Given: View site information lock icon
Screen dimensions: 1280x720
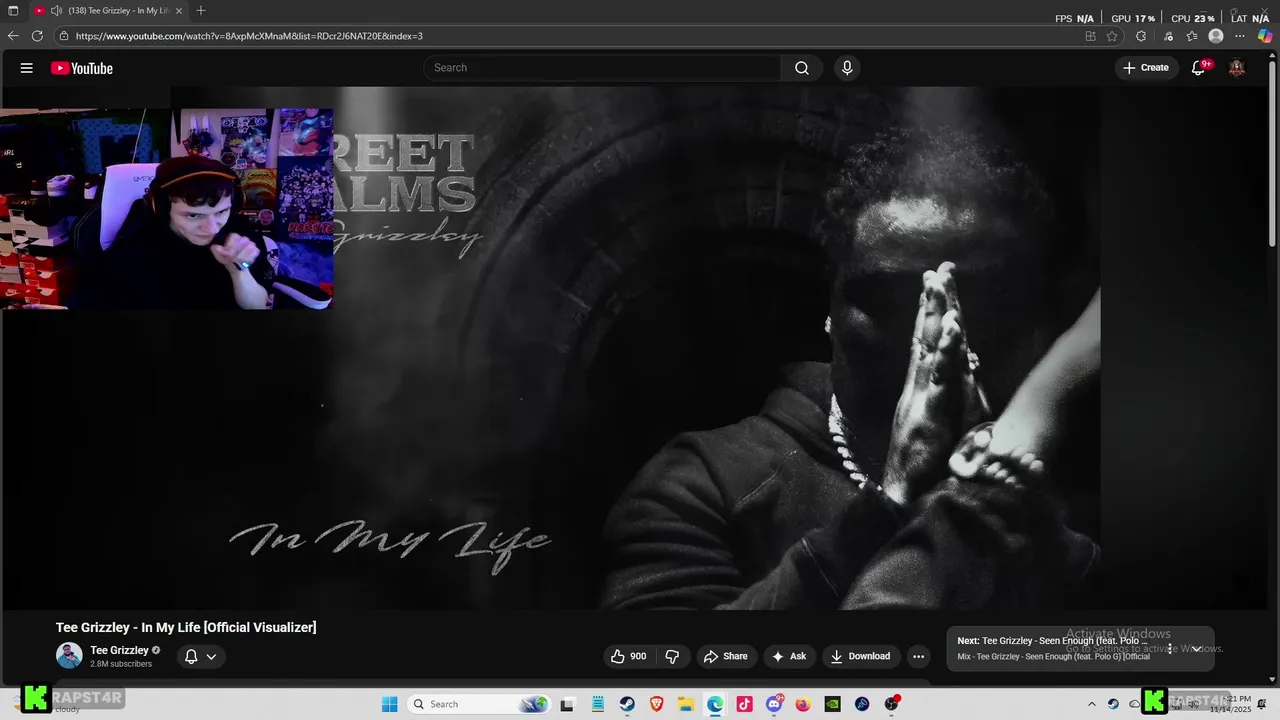Looking at the screenshot, I should [64, 36].
